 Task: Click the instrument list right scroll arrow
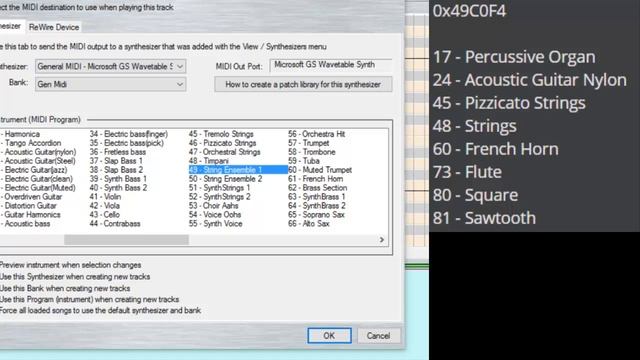point(381,240)
